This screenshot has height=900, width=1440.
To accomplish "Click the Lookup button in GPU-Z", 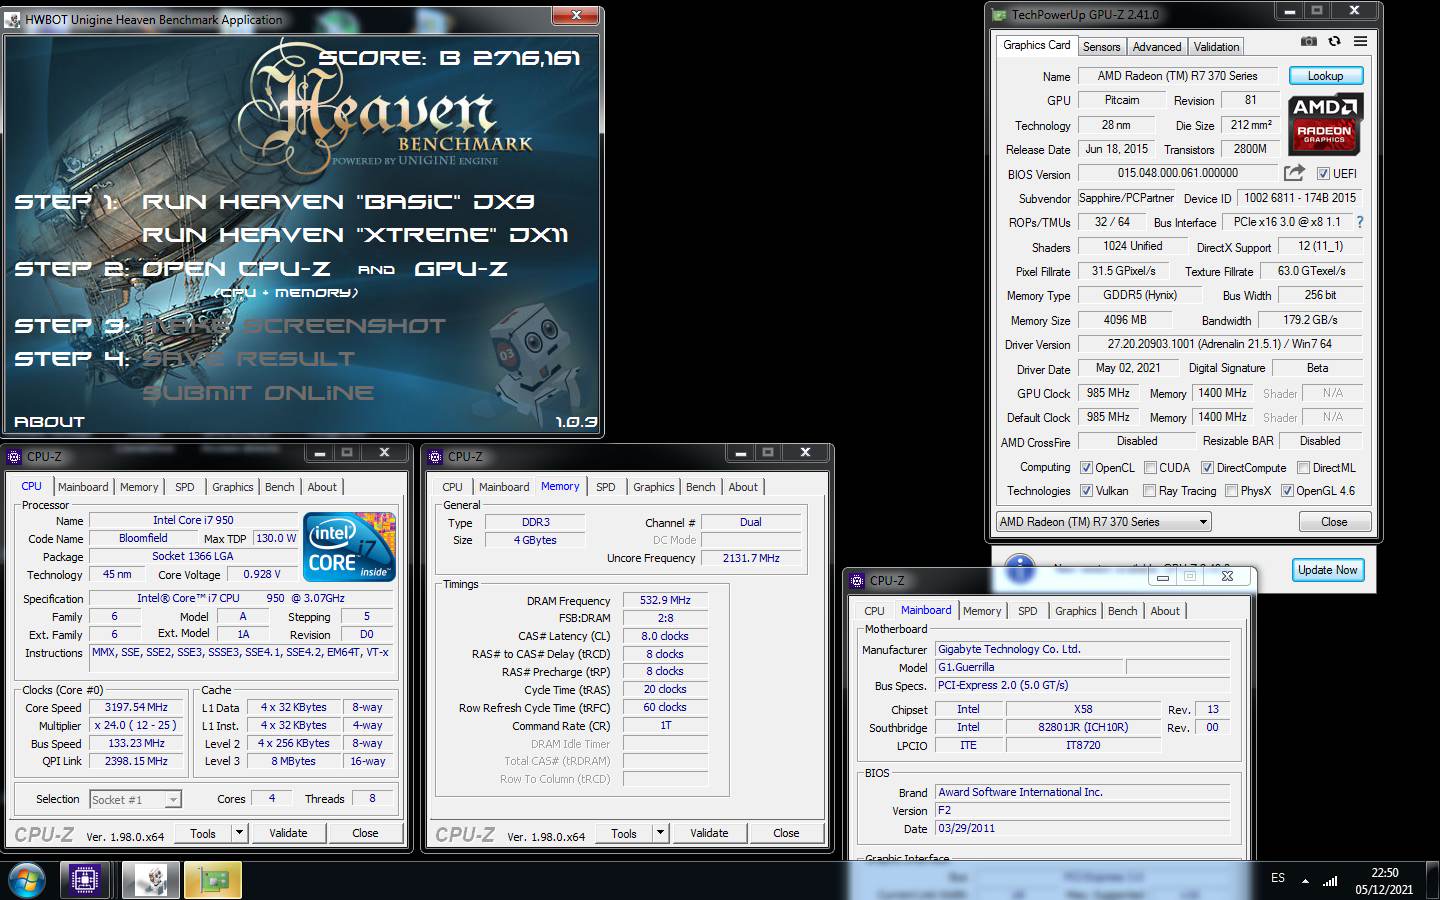I will (x=1325, y=76).
